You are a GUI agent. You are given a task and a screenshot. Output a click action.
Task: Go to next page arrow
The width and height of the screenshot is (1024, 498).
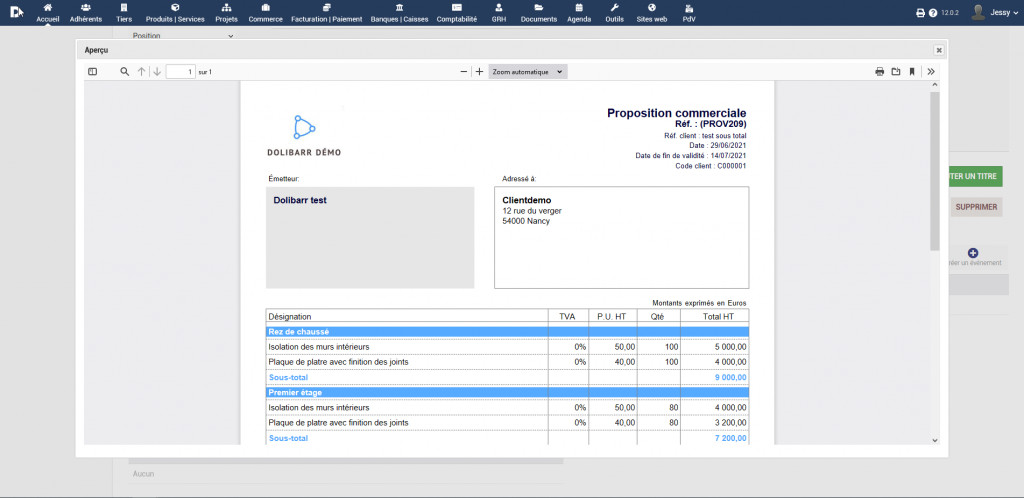tap(157, 72)
